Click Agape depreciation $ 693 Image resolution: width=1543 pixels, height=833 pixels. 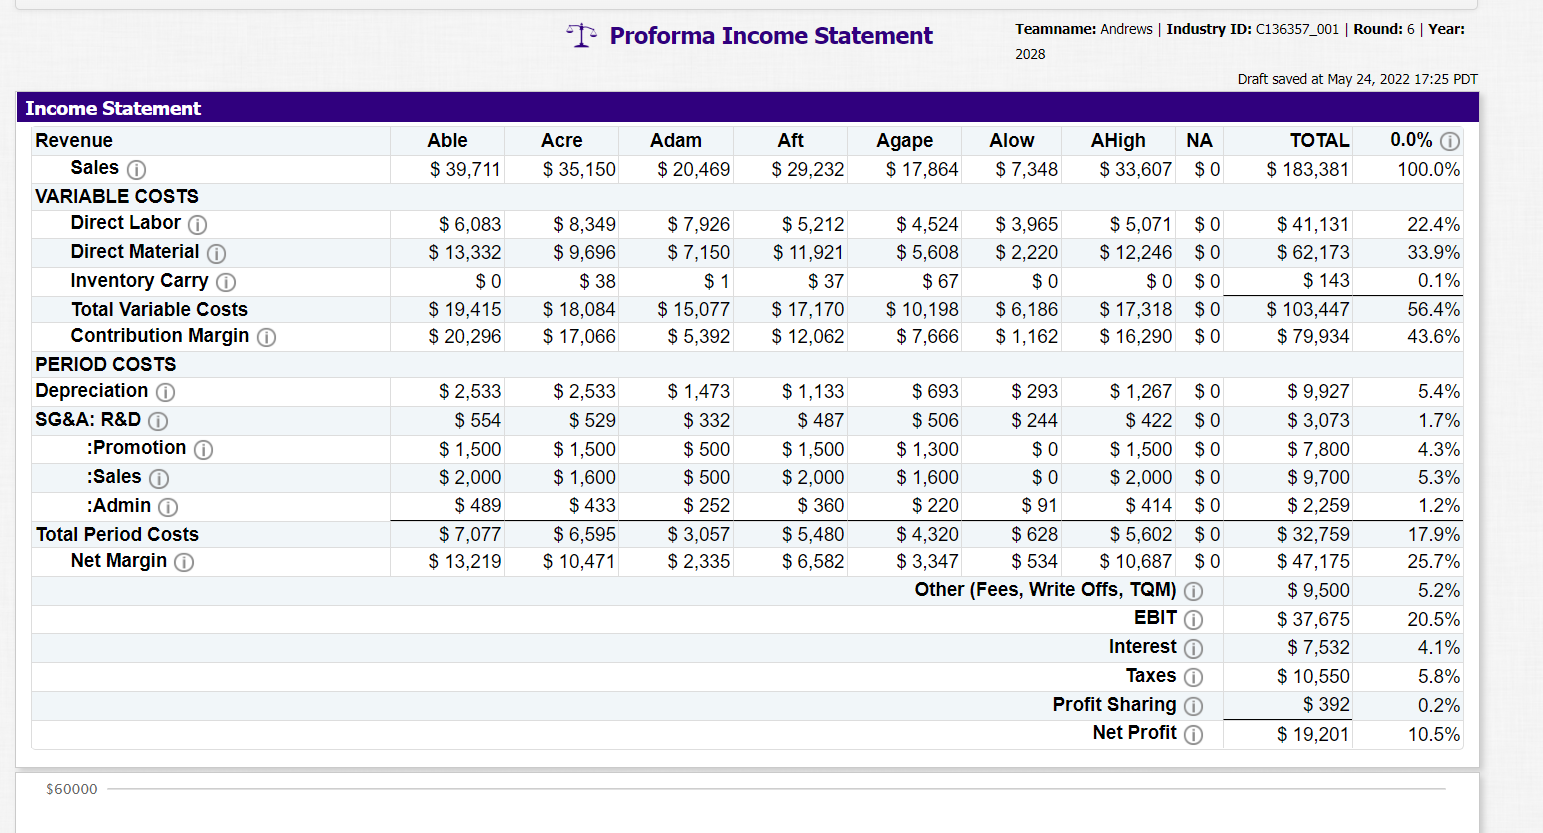935,391
